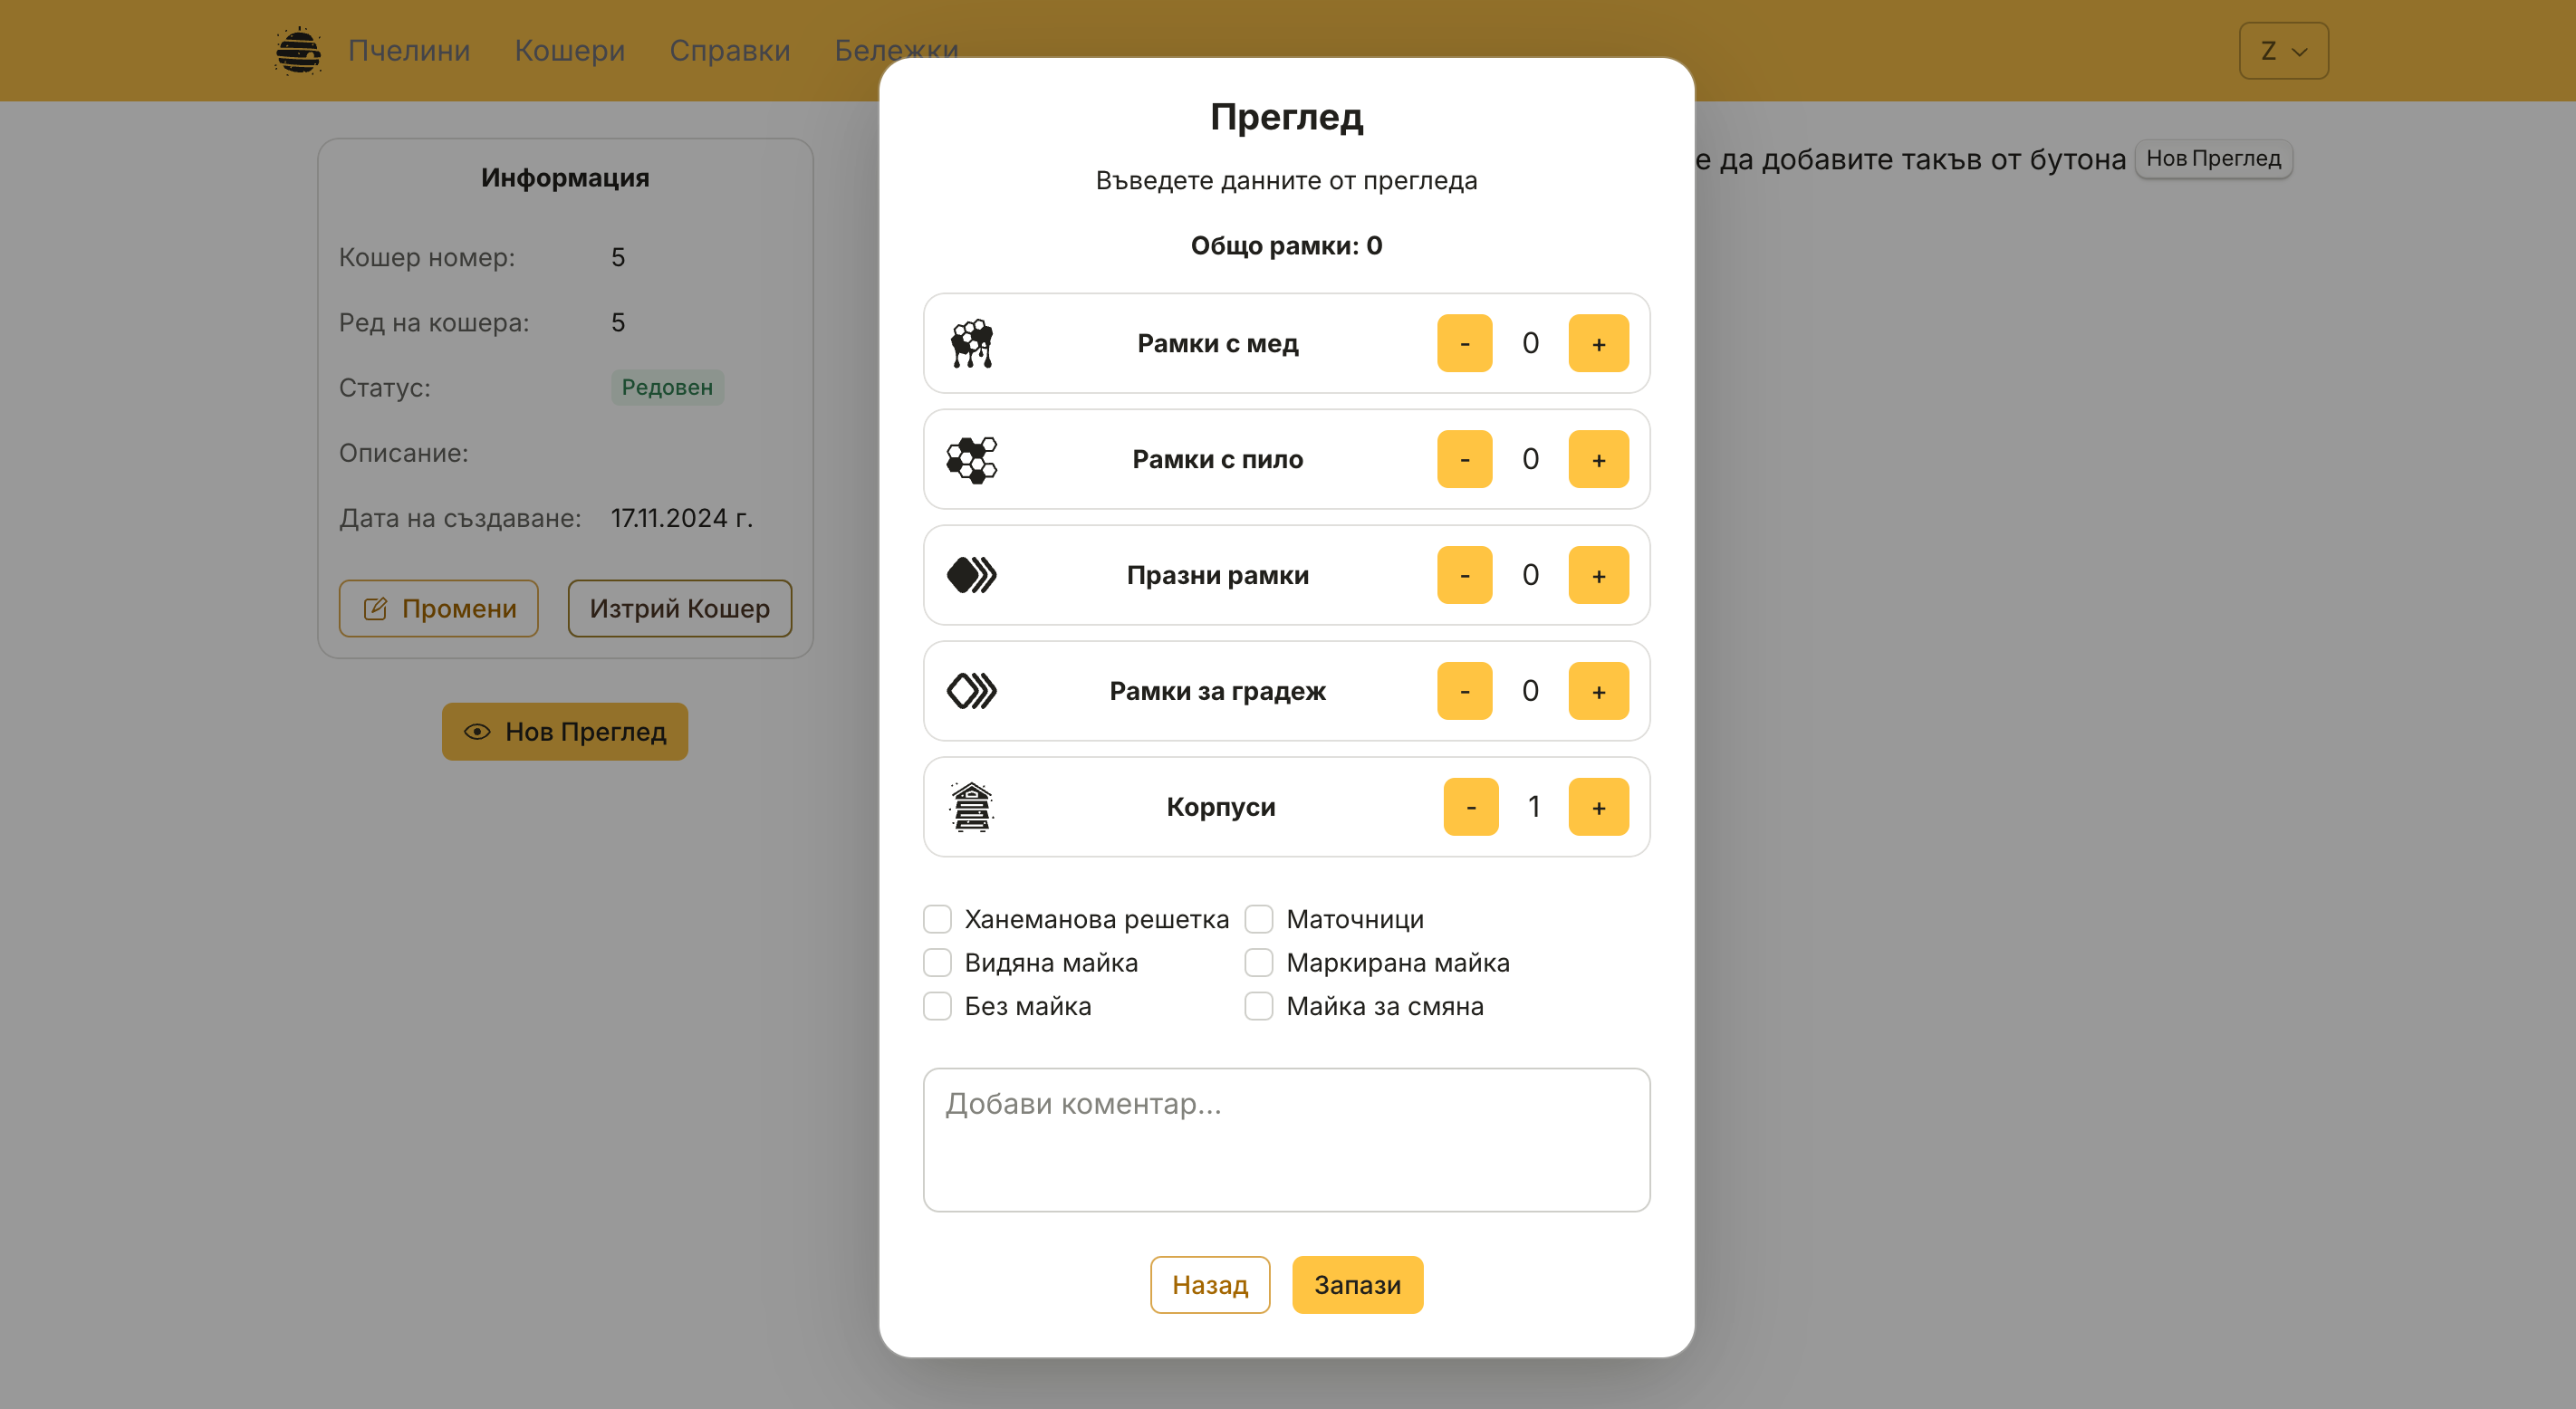Increase Рамки с пило count

[1598, 459]
